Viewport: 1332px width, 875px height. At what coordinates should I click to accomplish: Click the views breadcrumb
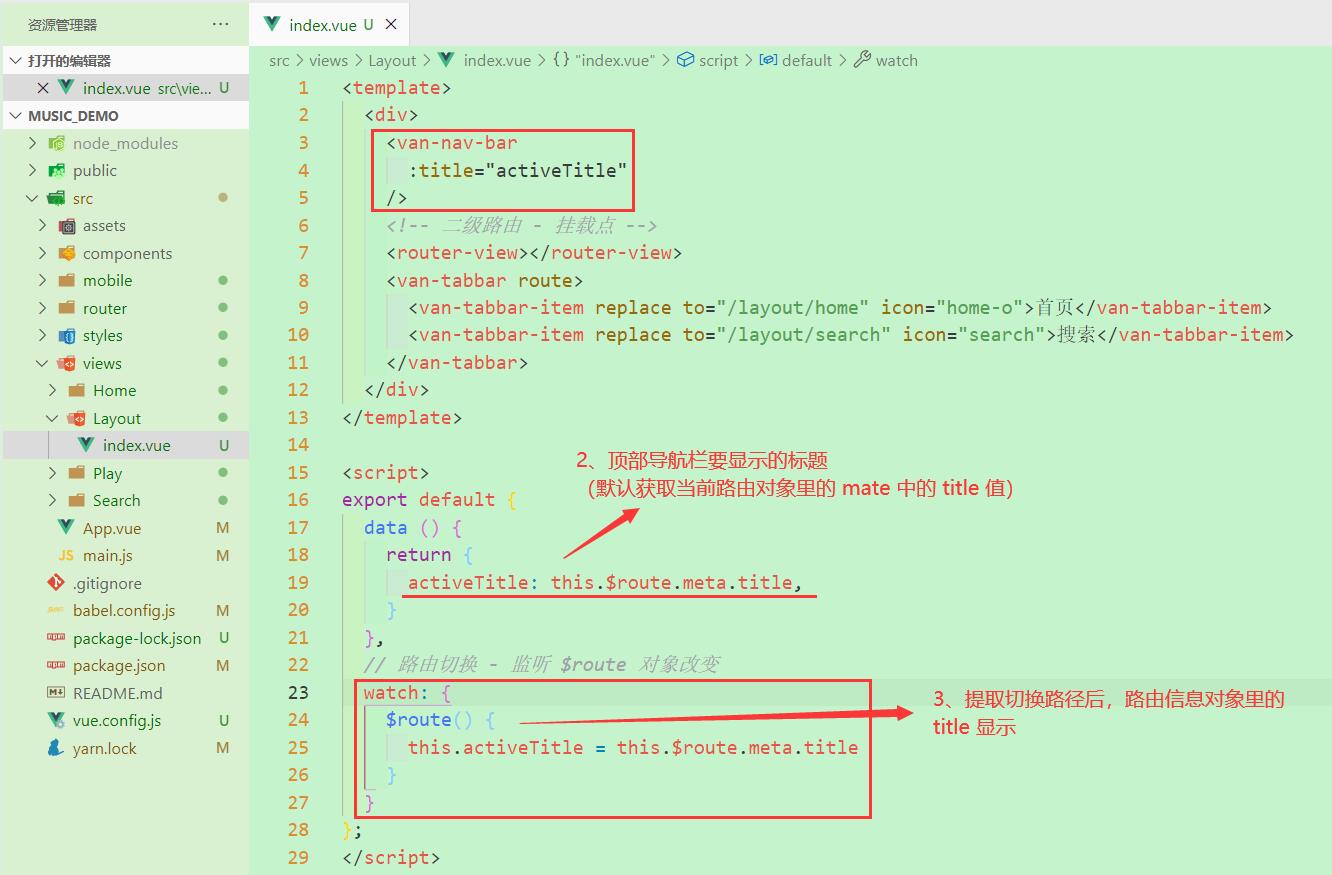coord(328,61)
